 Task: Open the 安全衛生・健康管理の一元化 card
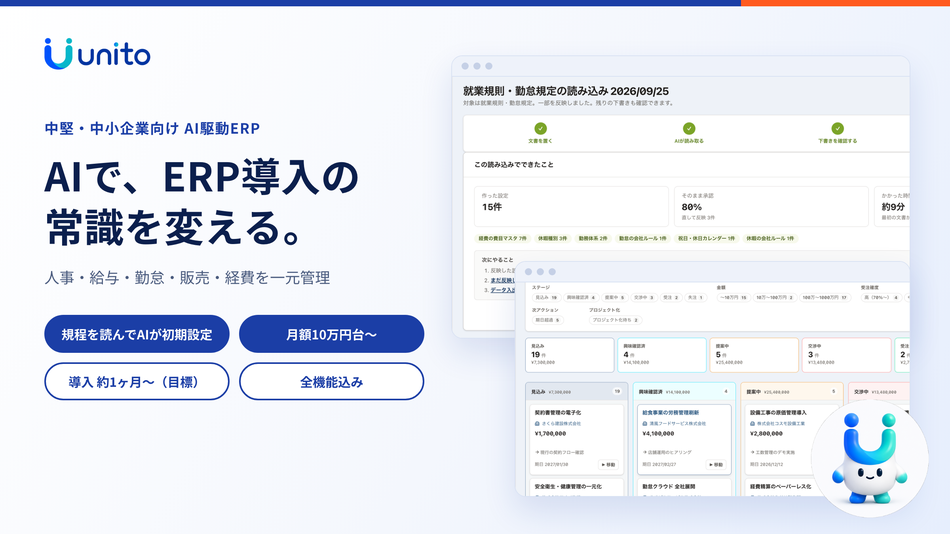pyautogui.click(x=576, y=487)
